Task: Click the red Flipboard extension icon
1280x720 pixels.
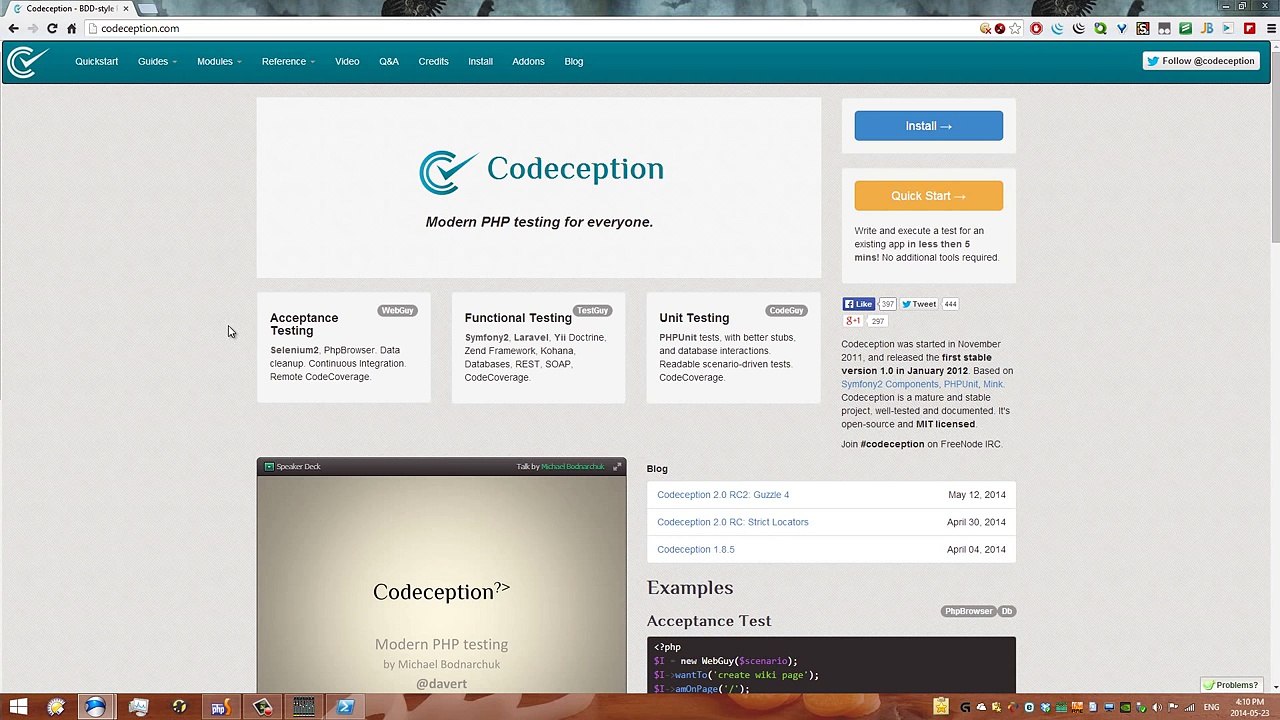Action: [1249, 29]
